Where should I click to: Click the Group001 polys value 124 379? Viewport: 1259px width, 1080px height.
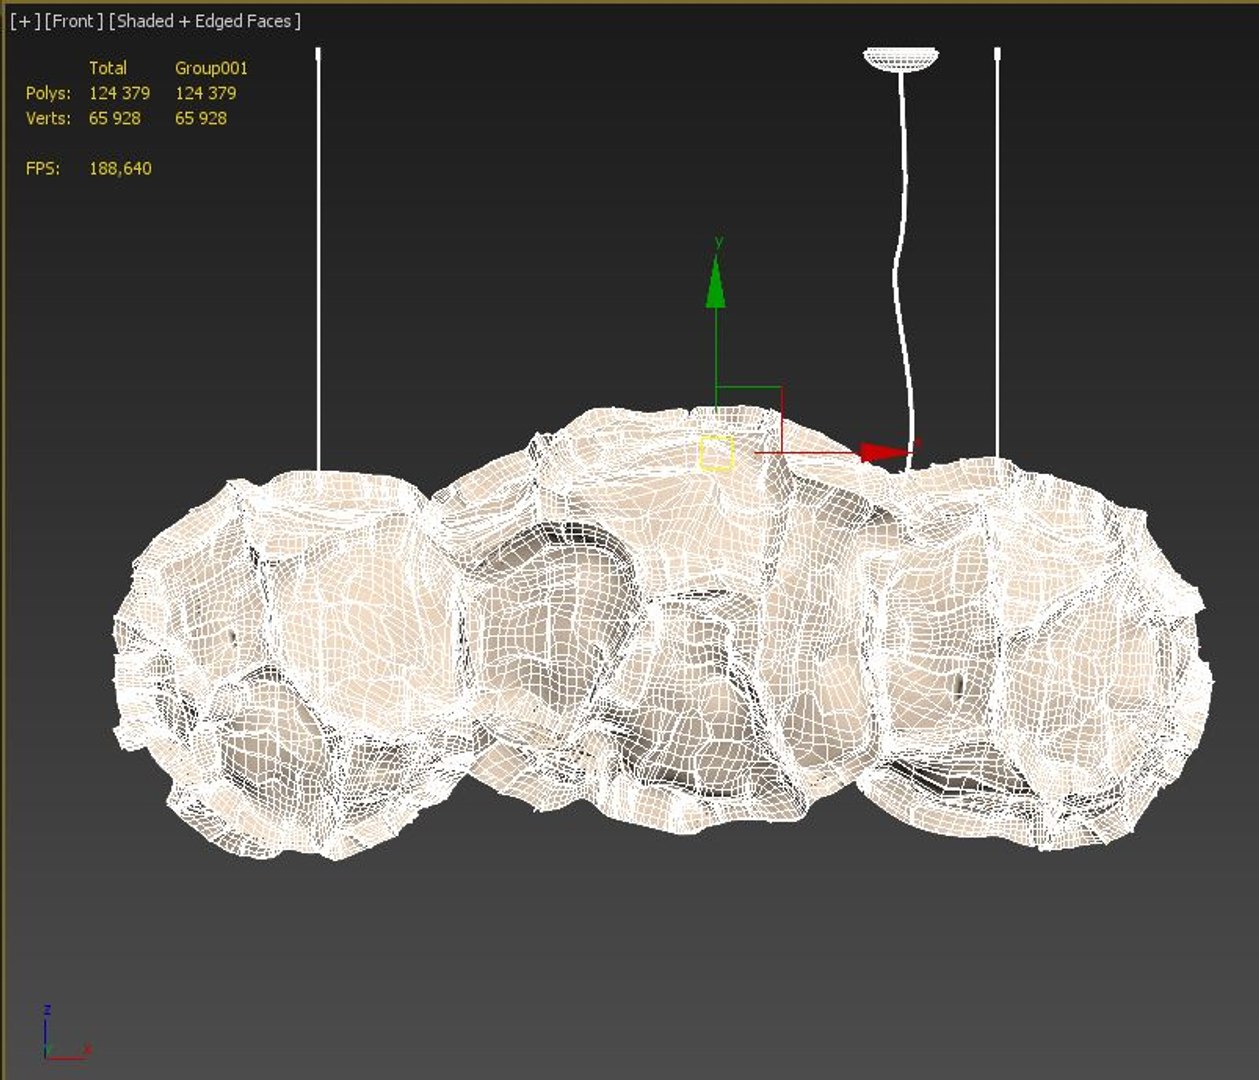(206, 93)
